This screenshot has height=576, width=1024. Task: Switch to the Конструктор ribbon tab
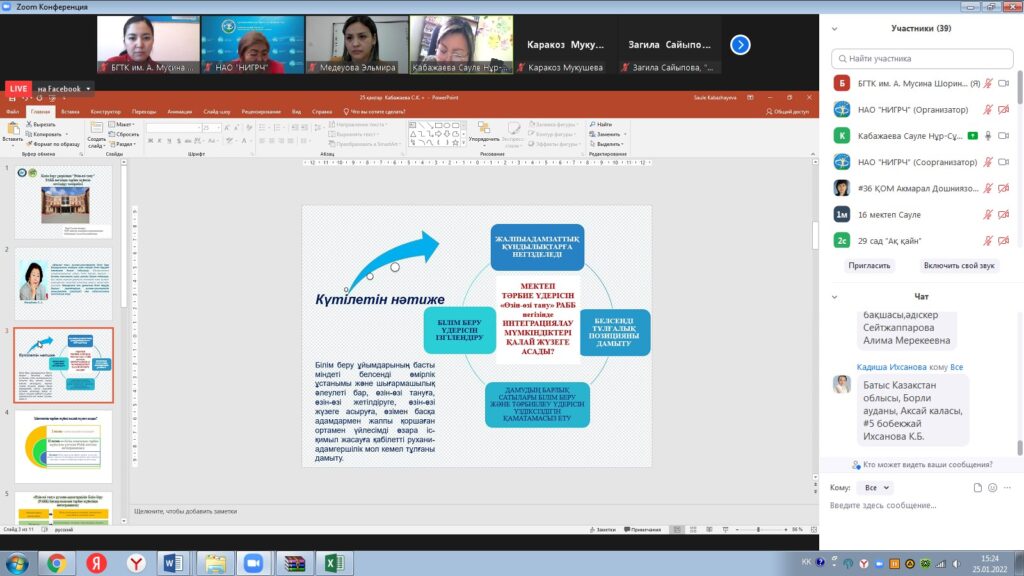(106, 112)
